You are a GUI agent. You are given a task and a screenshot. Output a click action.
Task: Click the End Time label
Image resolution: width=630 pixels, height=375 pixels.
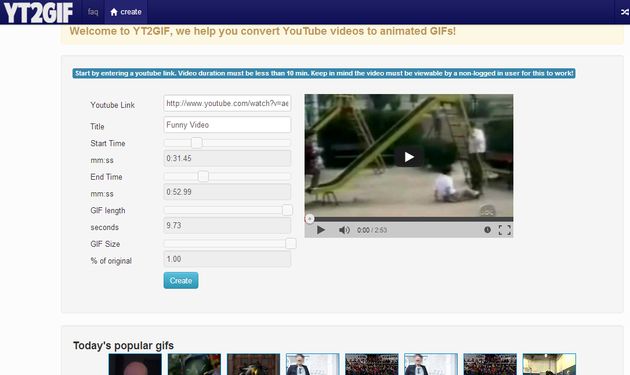[x=106, y=176]
